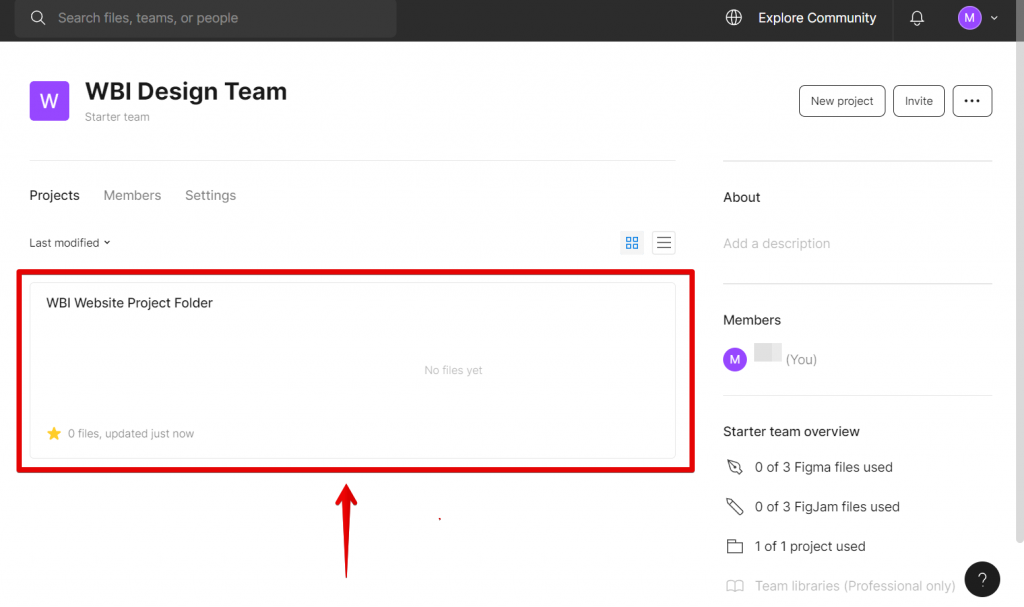Open the Settings tab
The width and height of the screenshot is (1024, 607).
pyautogui.click(x=210, y=195)
